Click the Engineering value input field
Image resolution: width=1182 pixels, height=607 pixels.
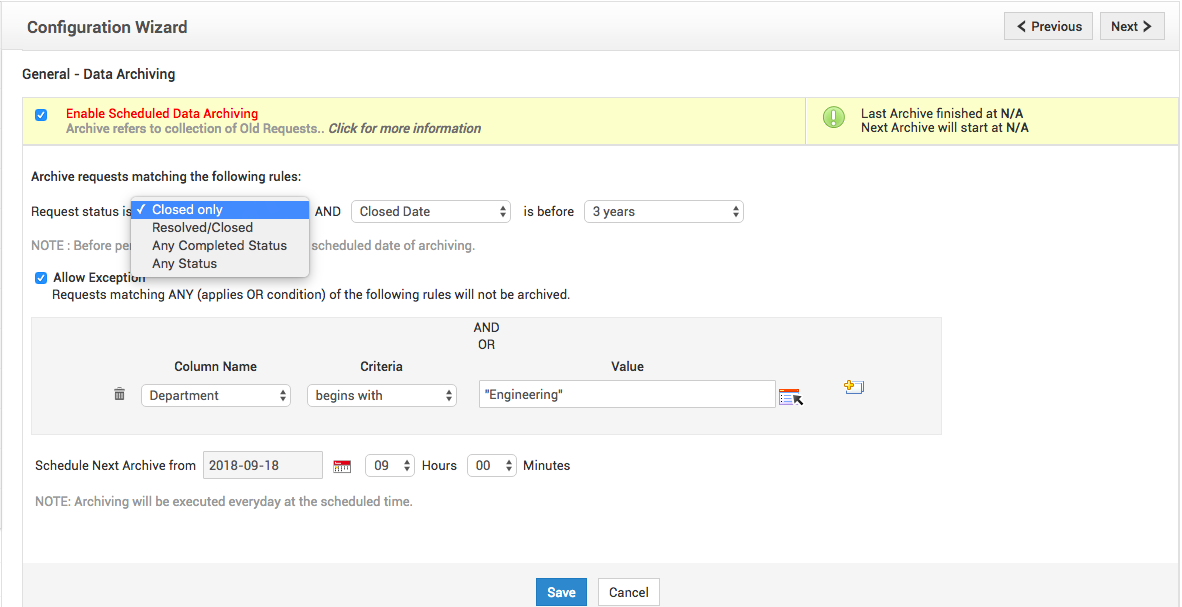click(x=627, y=394)
